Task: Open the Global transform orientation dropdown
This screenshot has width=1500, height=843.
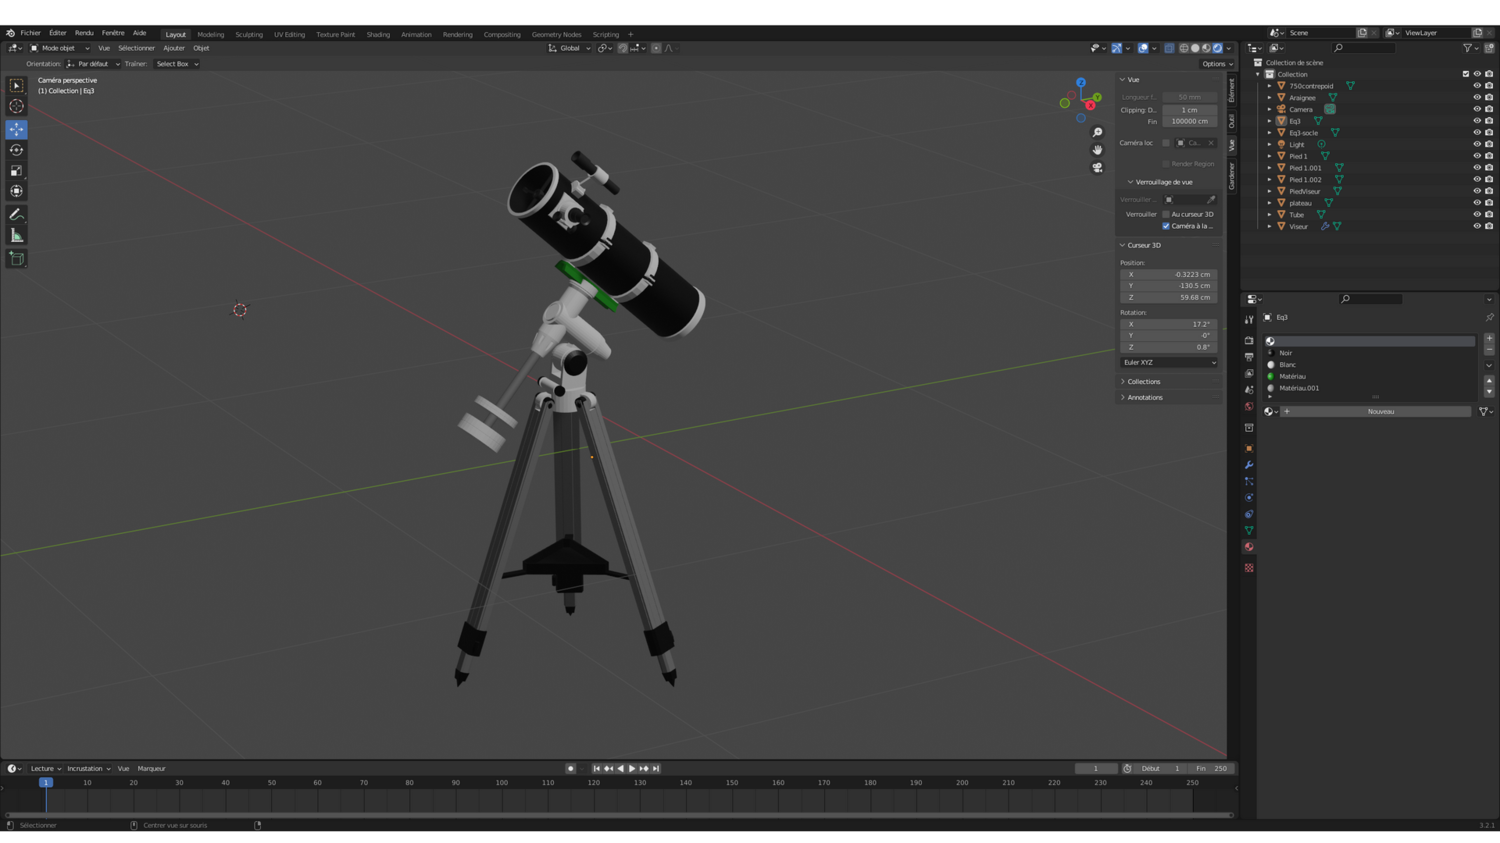Action: click(x=570, y=48)
